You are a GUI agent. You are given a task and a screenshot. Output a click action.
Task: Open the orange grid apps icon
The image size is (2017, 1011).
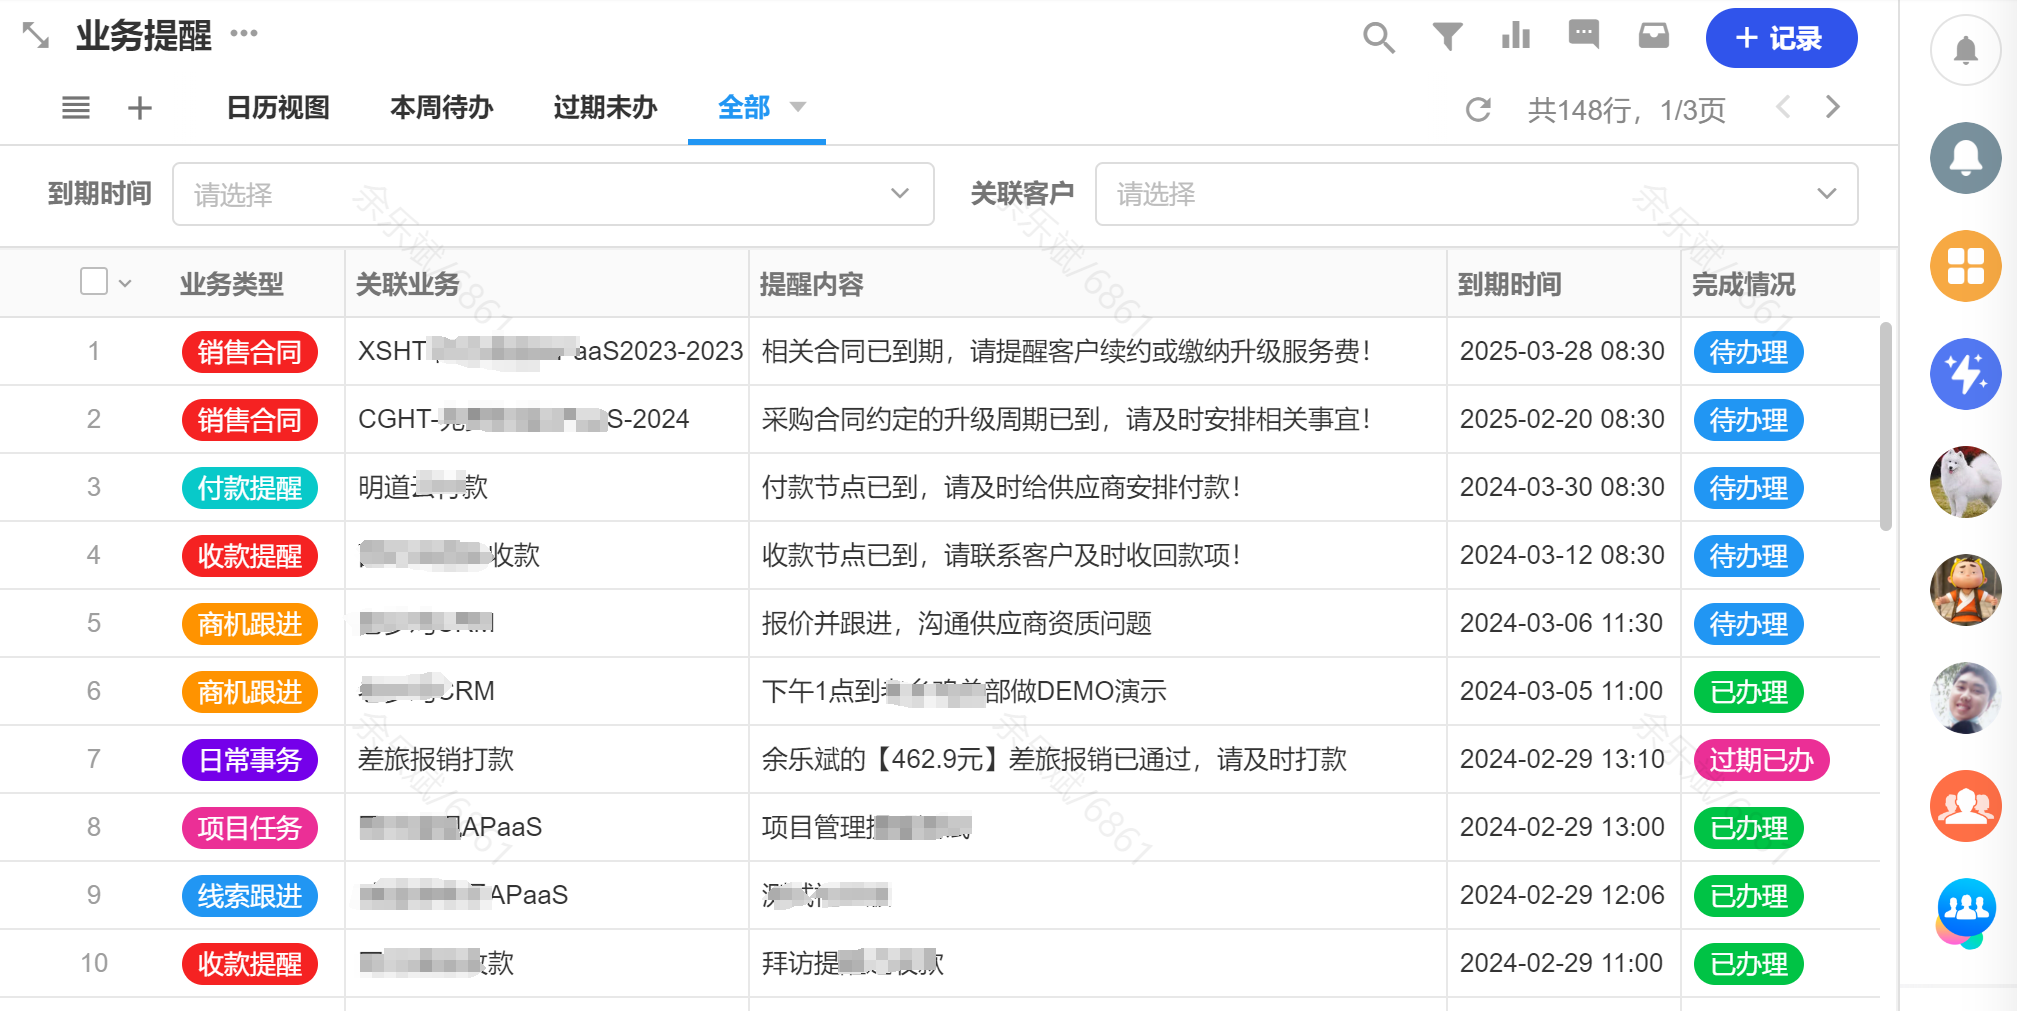pos(1965,266)
